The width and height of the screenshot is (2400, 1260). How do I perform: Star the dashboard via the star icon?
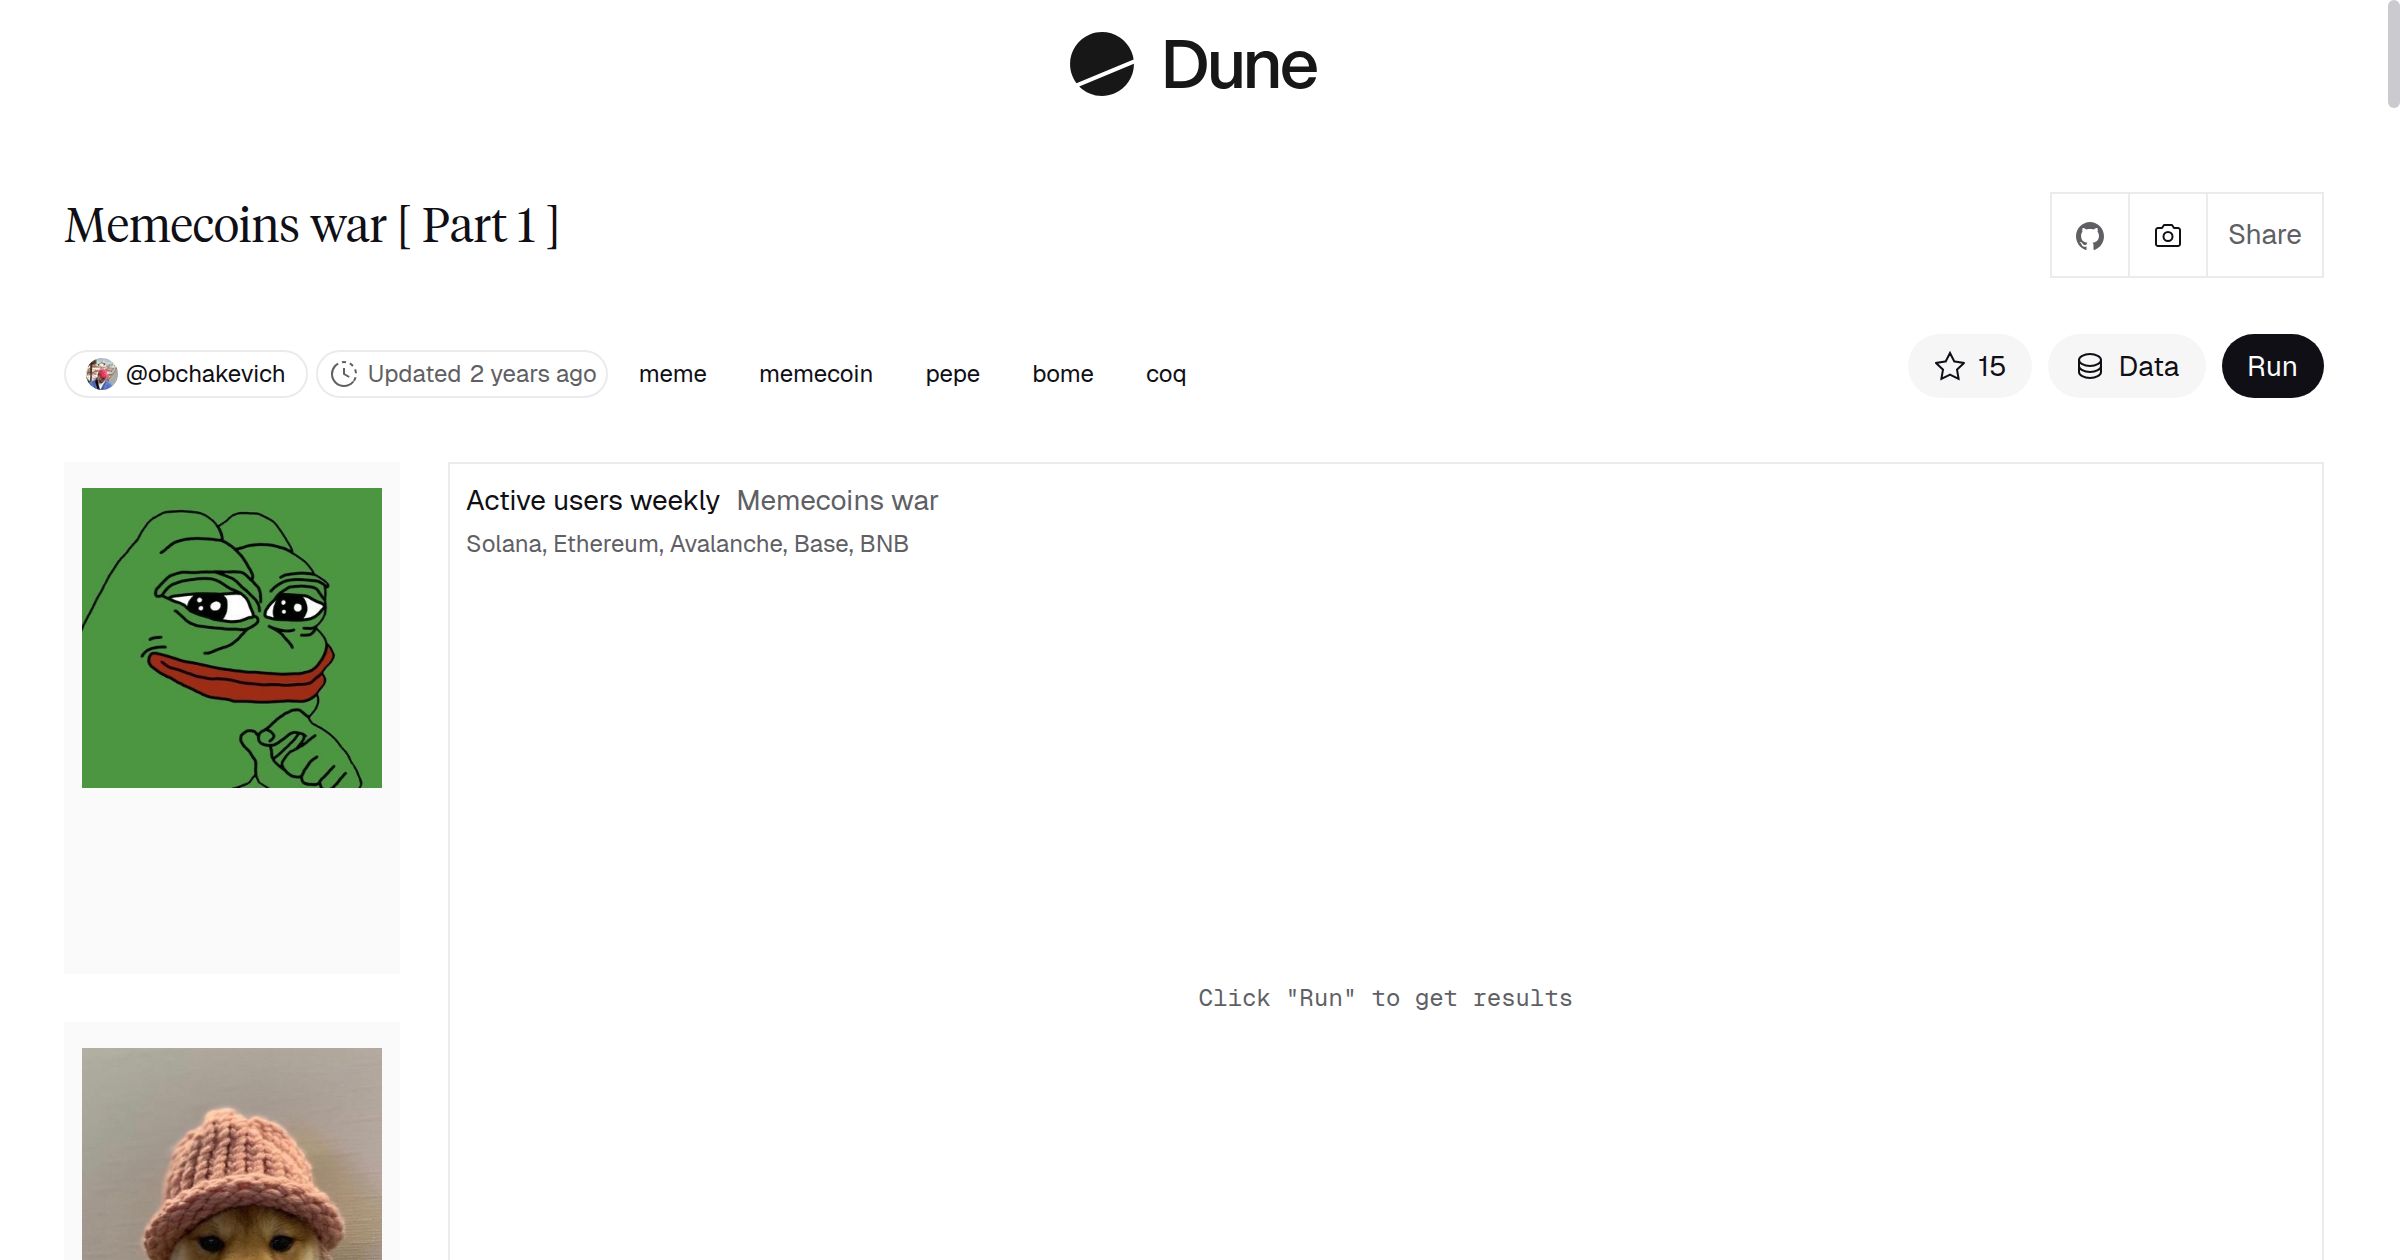pyautogui.click(x=1948, y=366)
